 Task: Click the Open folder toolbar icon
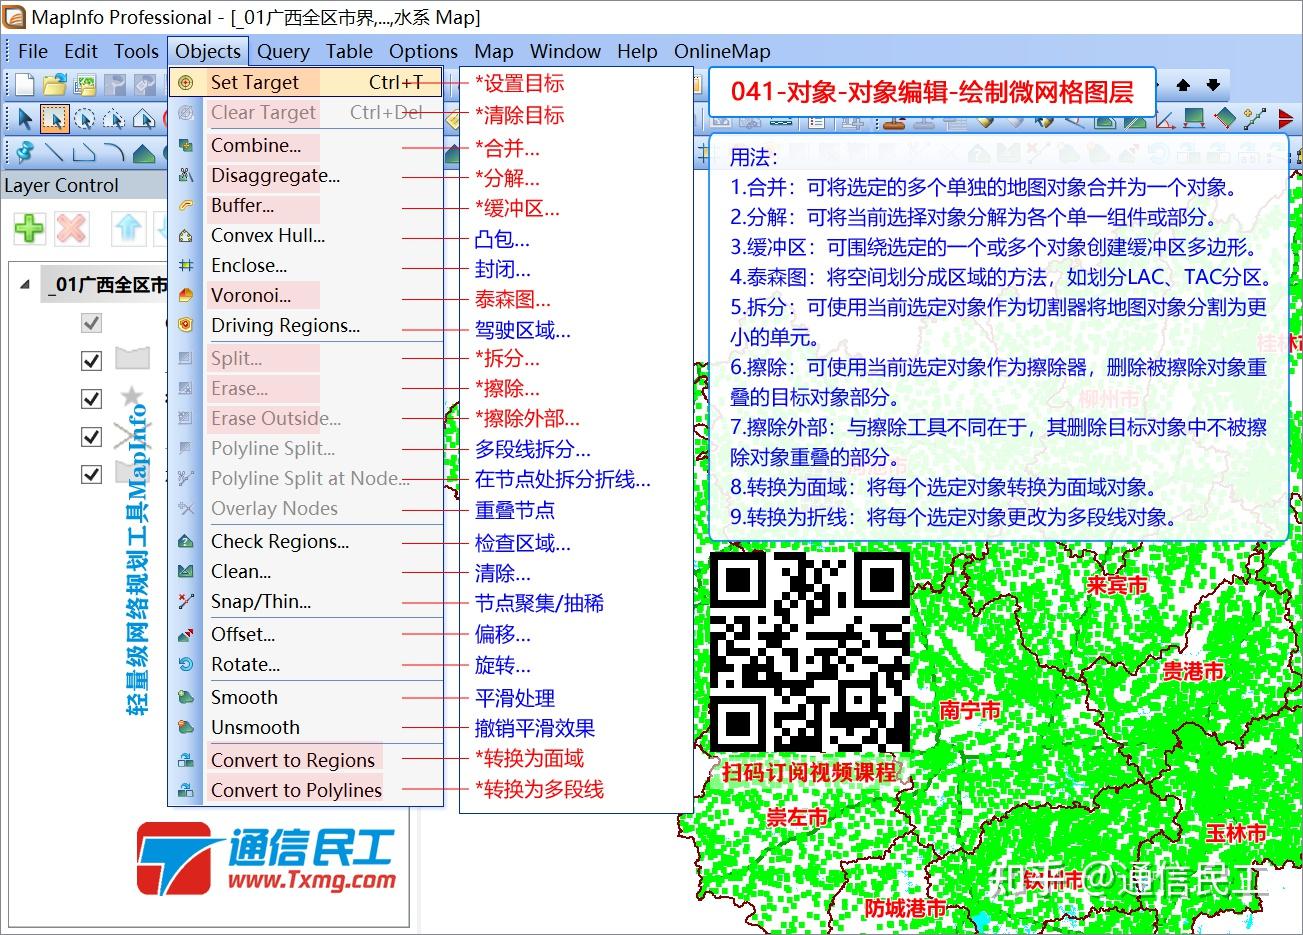pos(54,85)
